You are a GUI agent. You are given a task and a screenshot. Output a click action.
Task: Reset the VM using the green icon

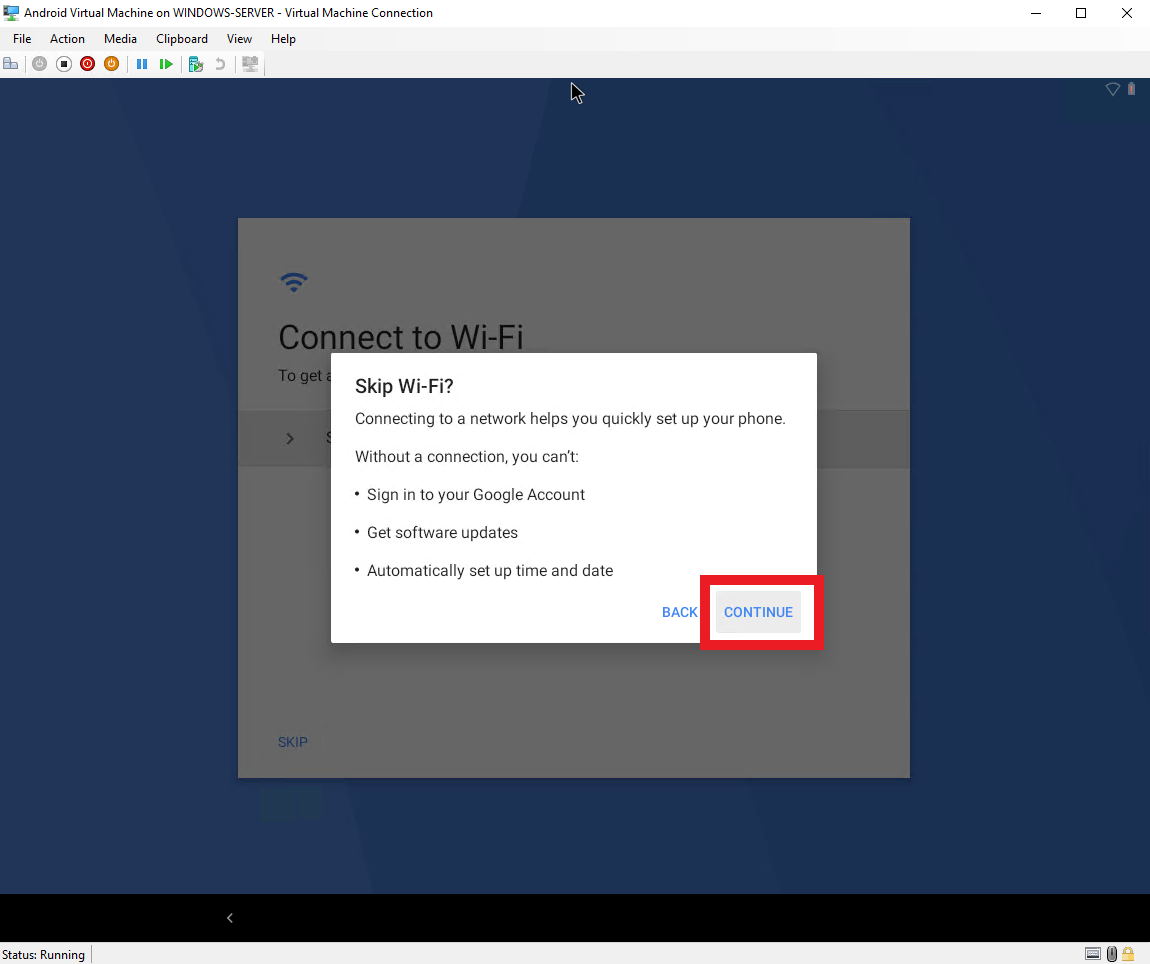pos(166,64)
